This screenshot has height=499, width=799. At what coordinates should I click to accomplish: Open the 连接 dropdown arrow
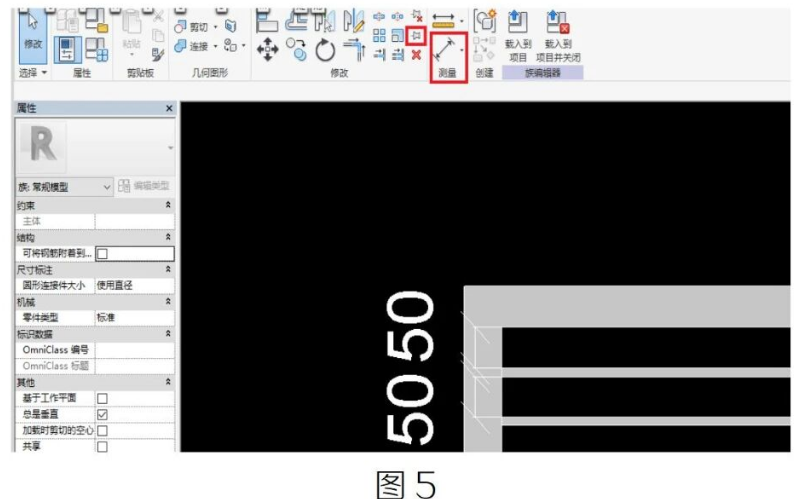pos(215,46)
